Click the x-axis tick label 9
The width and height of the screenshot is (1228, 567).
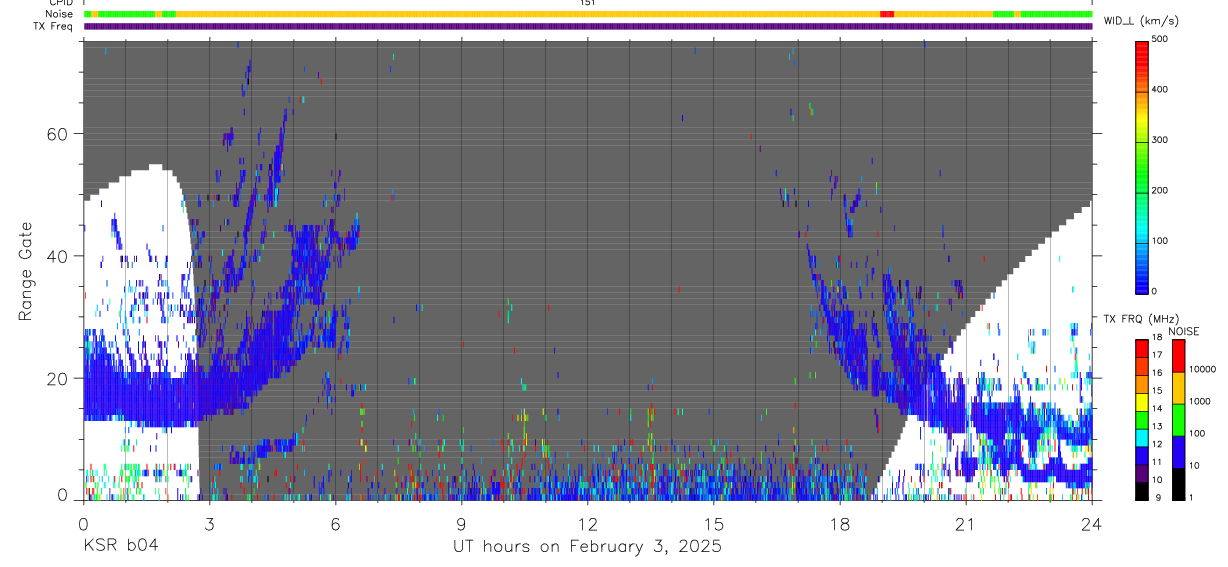461,524
